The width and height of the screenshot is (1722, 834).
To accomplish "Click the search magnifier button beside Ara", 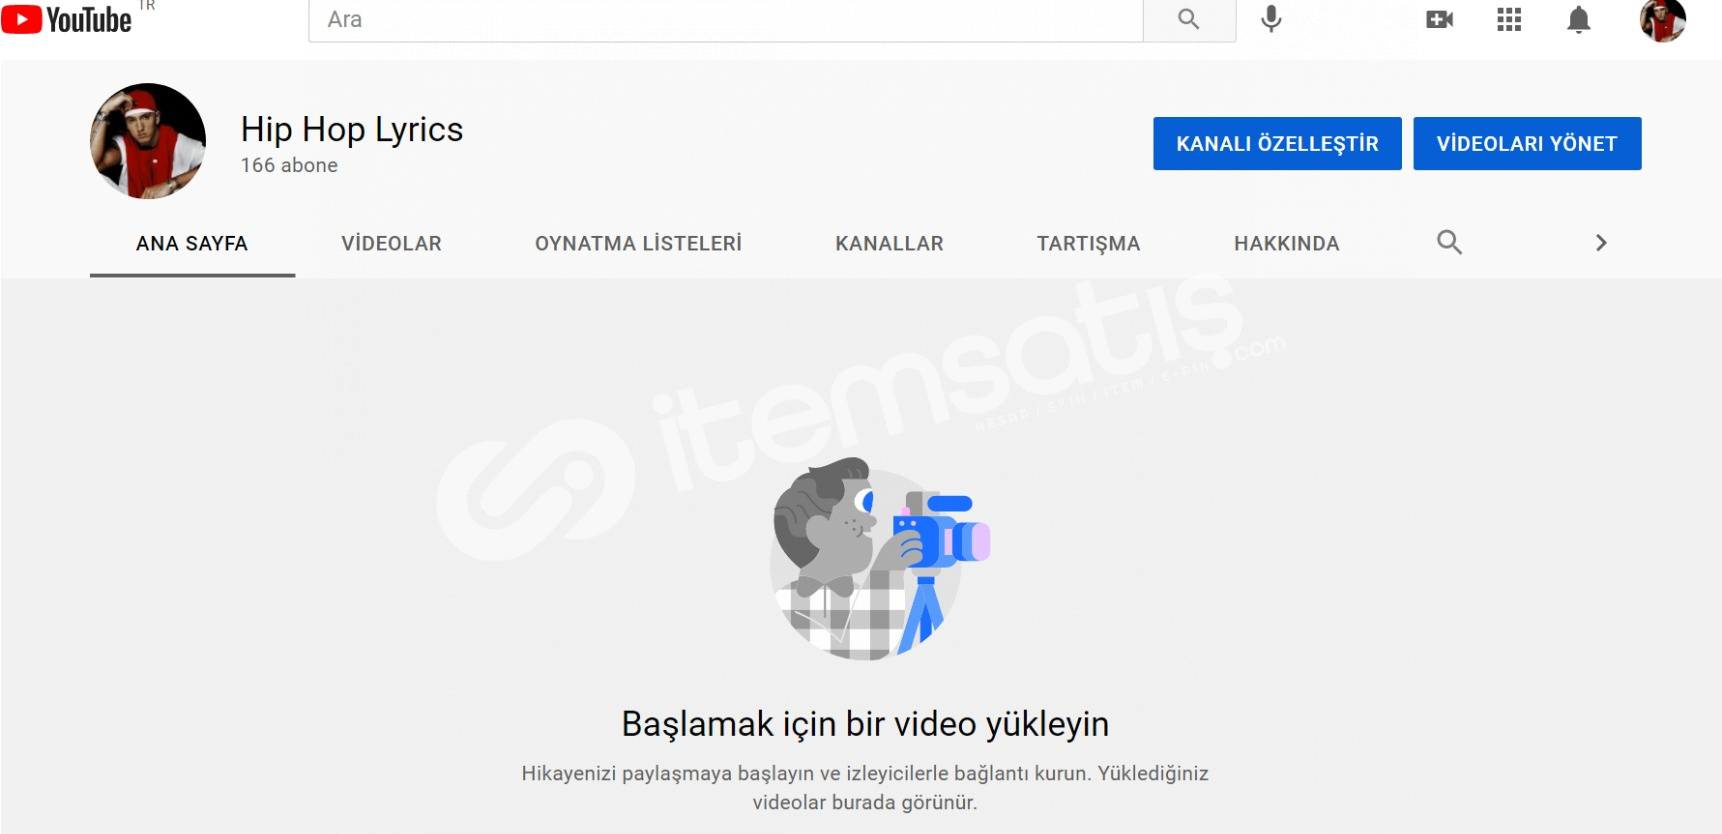I will pos(1189,19).
